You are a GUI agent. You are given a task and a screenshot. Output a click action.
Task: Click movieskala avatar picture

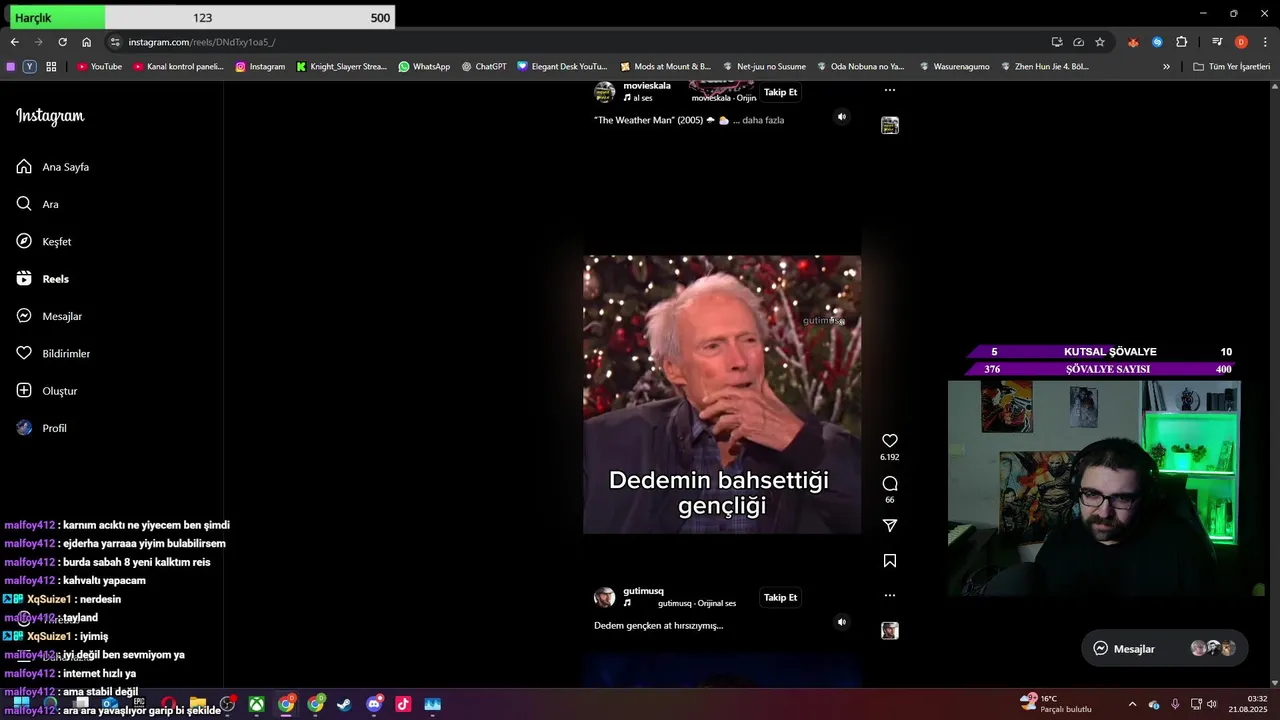pos(605,92)
